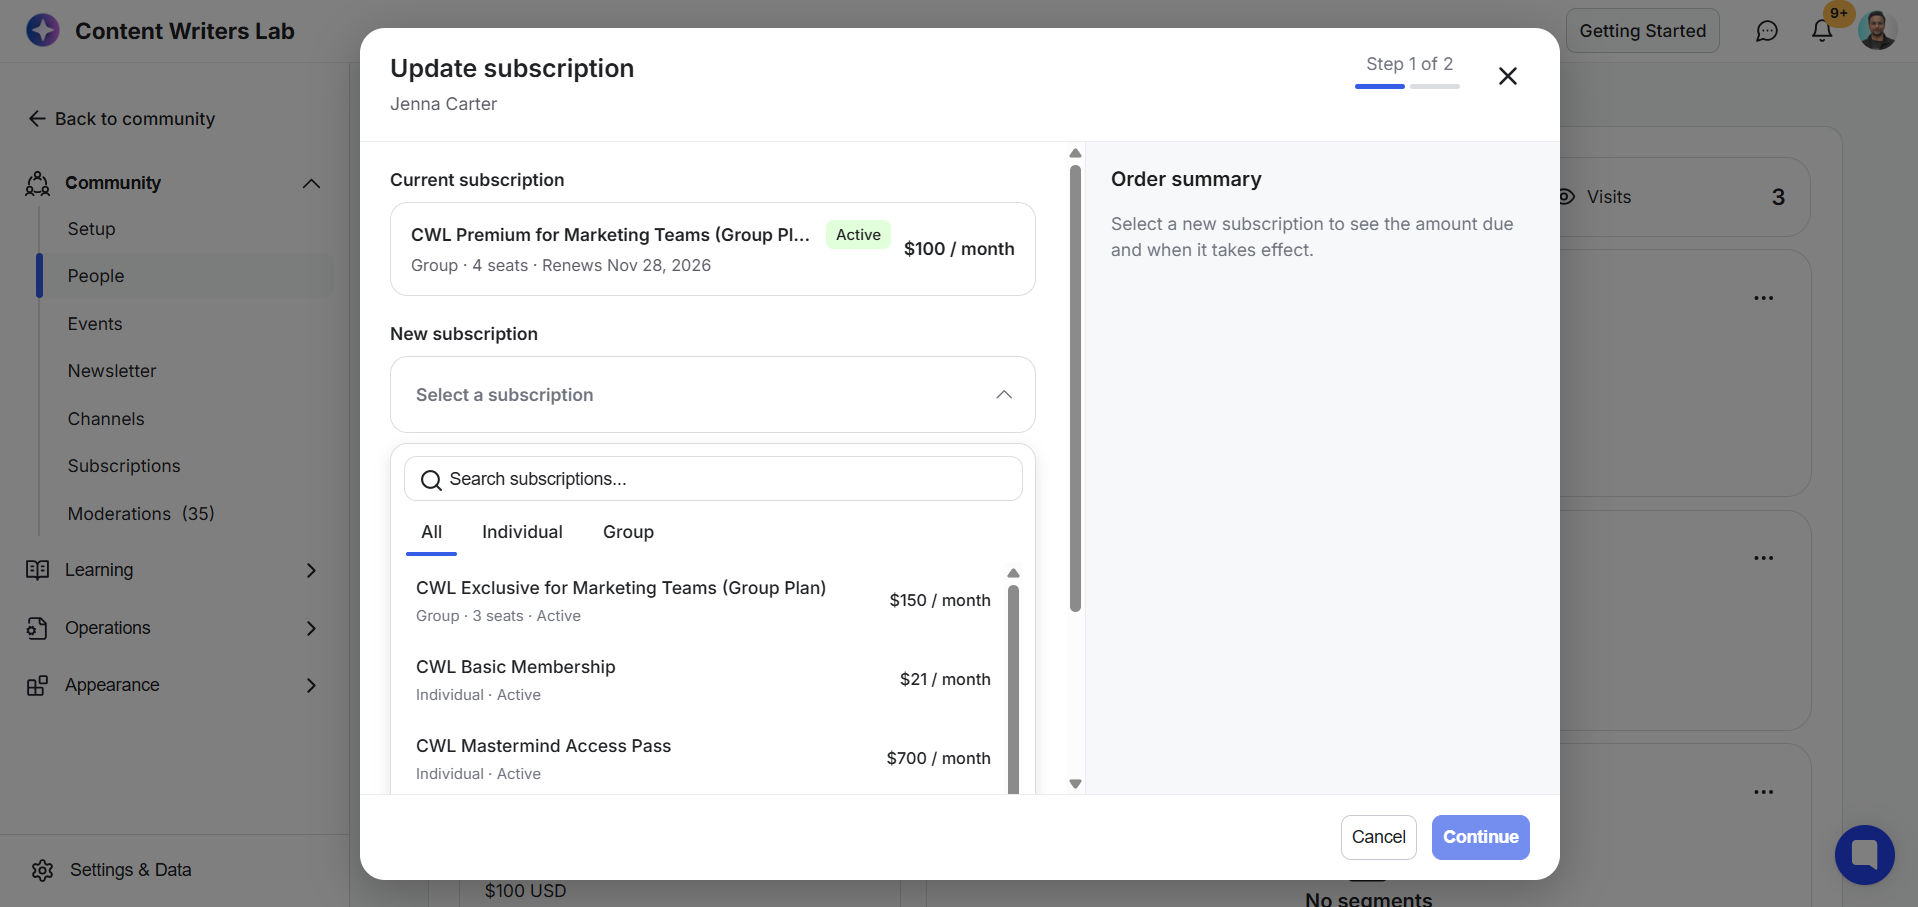Click the Learning book icon

[37, 570]
